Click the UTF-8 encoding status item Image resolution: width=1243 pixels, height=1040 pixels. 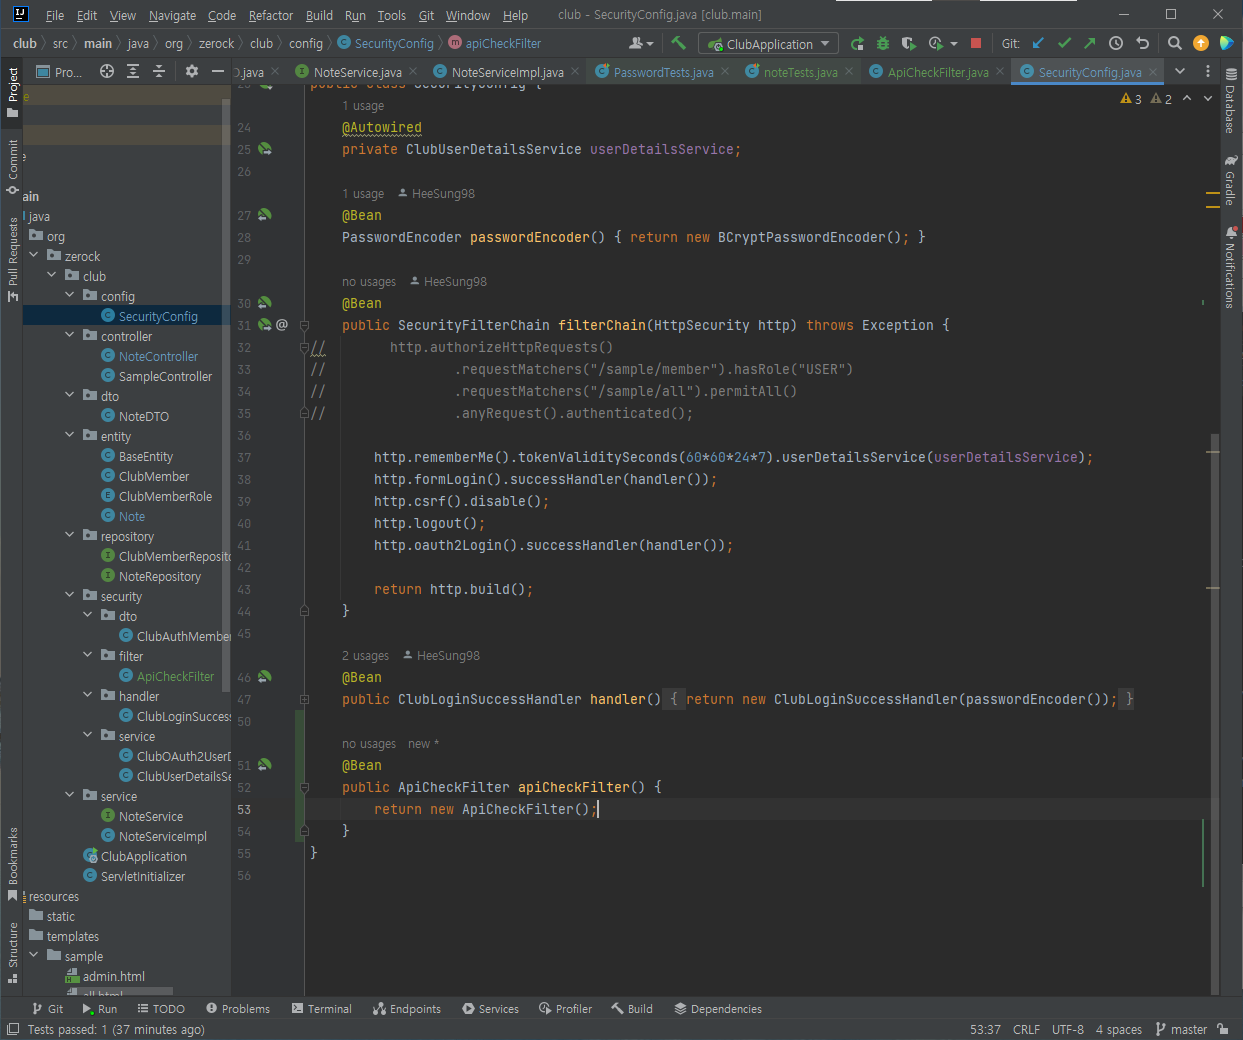click(x=1067, y=1029)
